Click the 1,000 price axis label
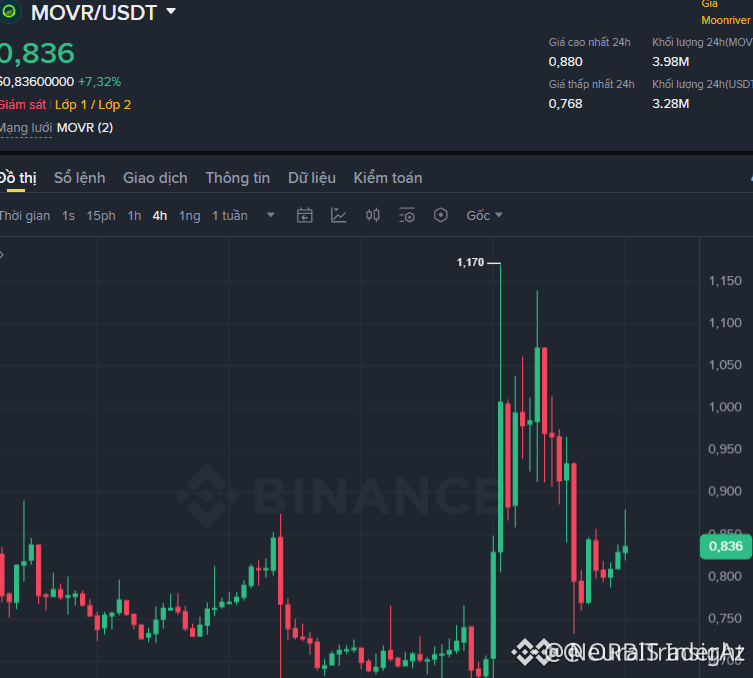Viewport: 753px width, 678px height. pyautogui.click(x=725, y=407)
